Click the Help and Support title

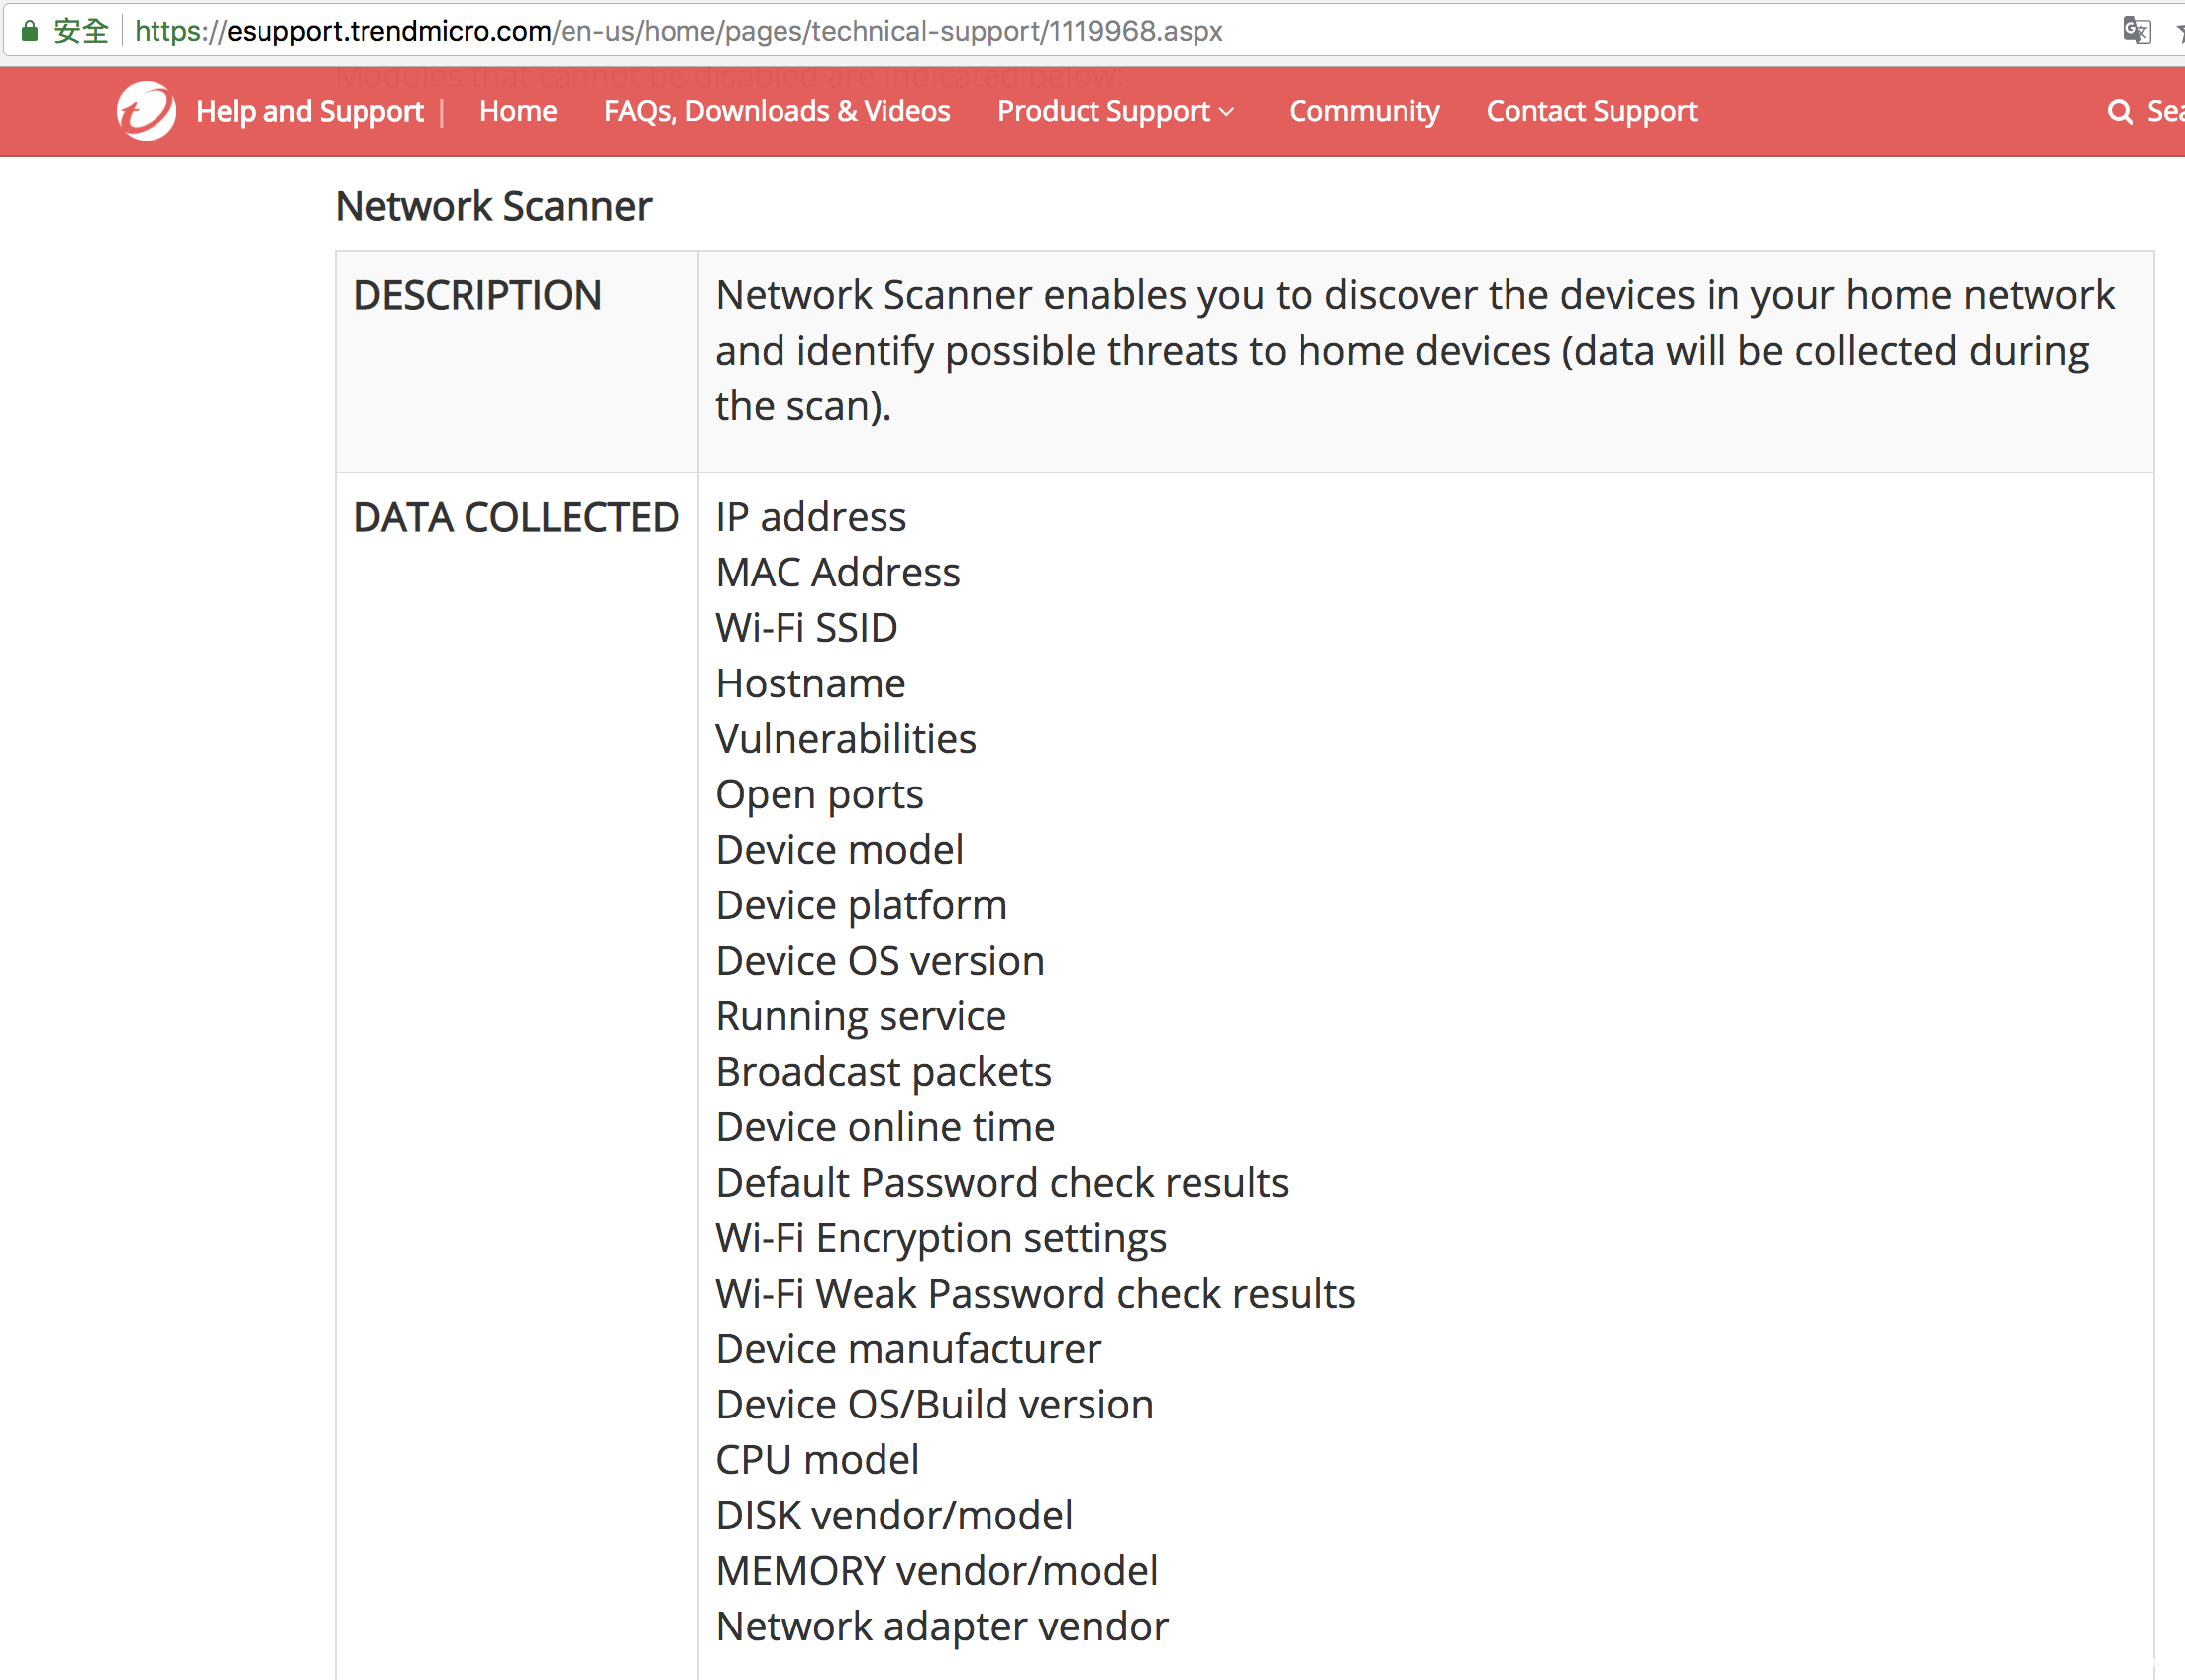point(310,111)
